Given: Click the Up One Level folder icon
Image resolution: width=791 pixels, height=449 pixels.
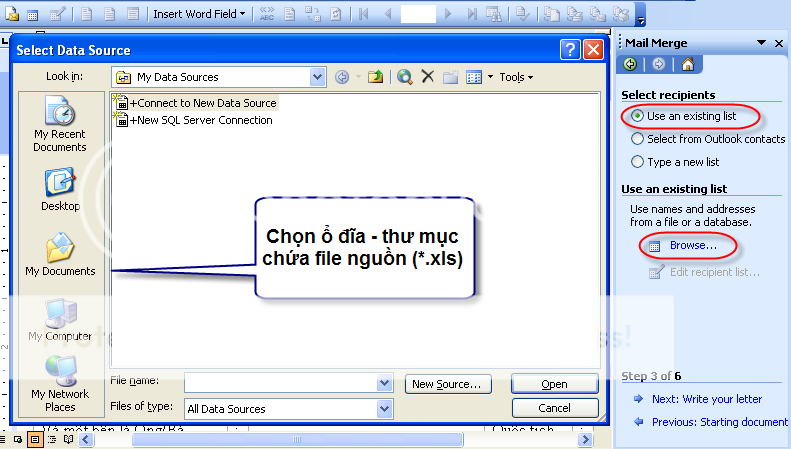Looking at the screenshot, I should (375, 77).
